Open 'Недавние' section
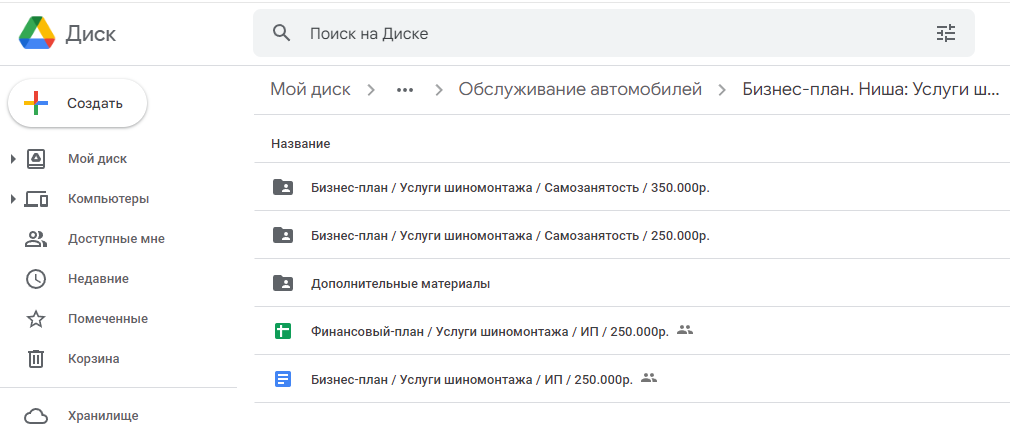1010x432 pixels. tap(98, 279)
